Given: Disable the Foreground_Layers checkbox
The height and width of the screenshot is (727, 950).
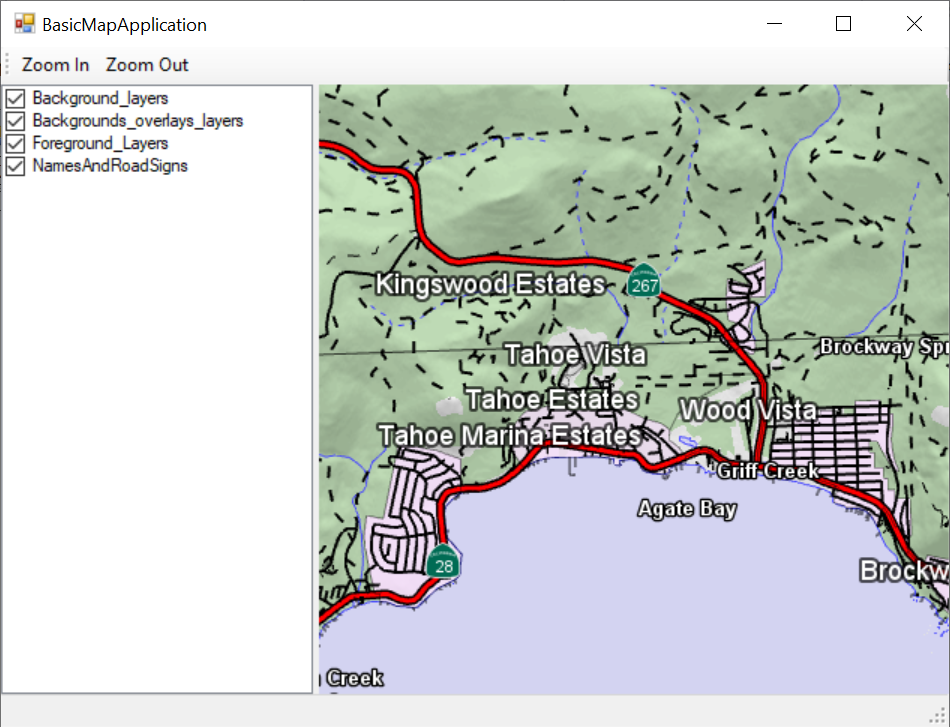Looking at the screenshot, I should pos(15,144).
